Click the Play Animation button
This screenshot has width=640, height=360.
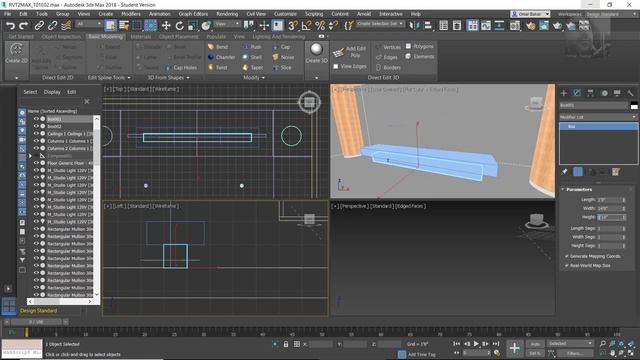coord(476,344)
